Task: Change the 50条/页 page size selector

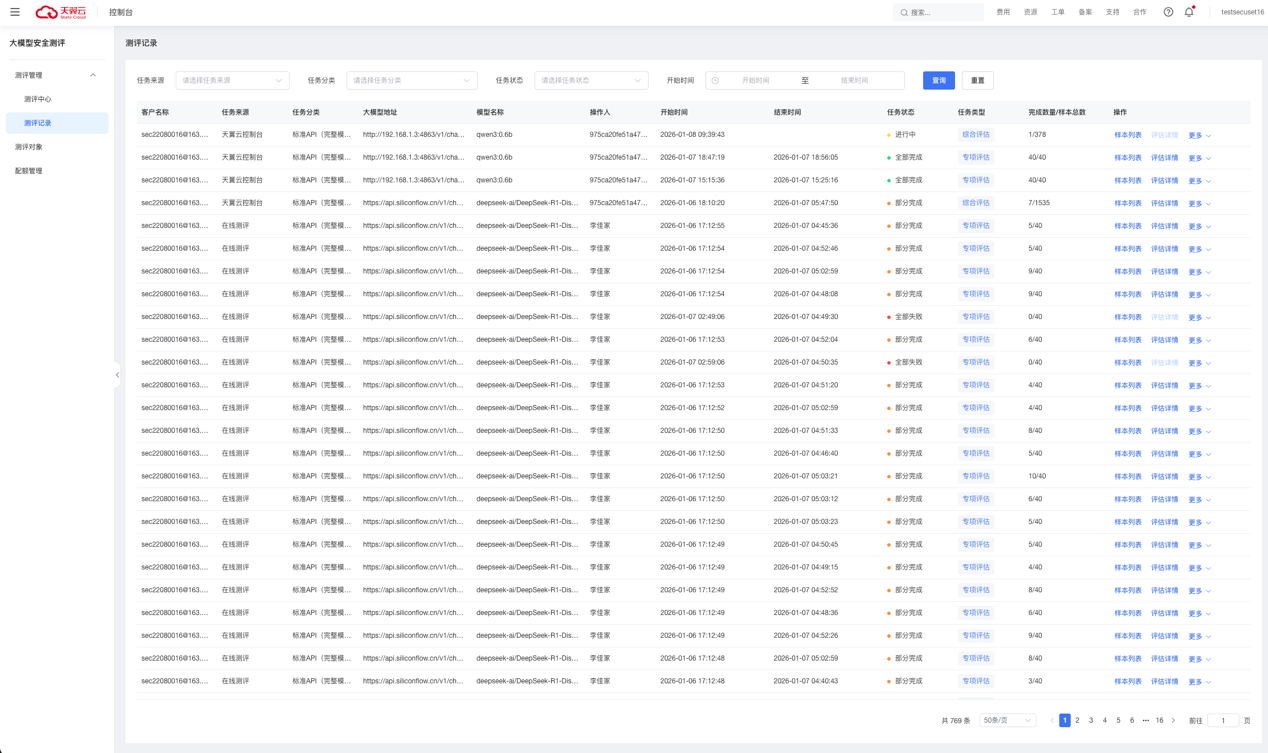Action: tap(1007, 720)
